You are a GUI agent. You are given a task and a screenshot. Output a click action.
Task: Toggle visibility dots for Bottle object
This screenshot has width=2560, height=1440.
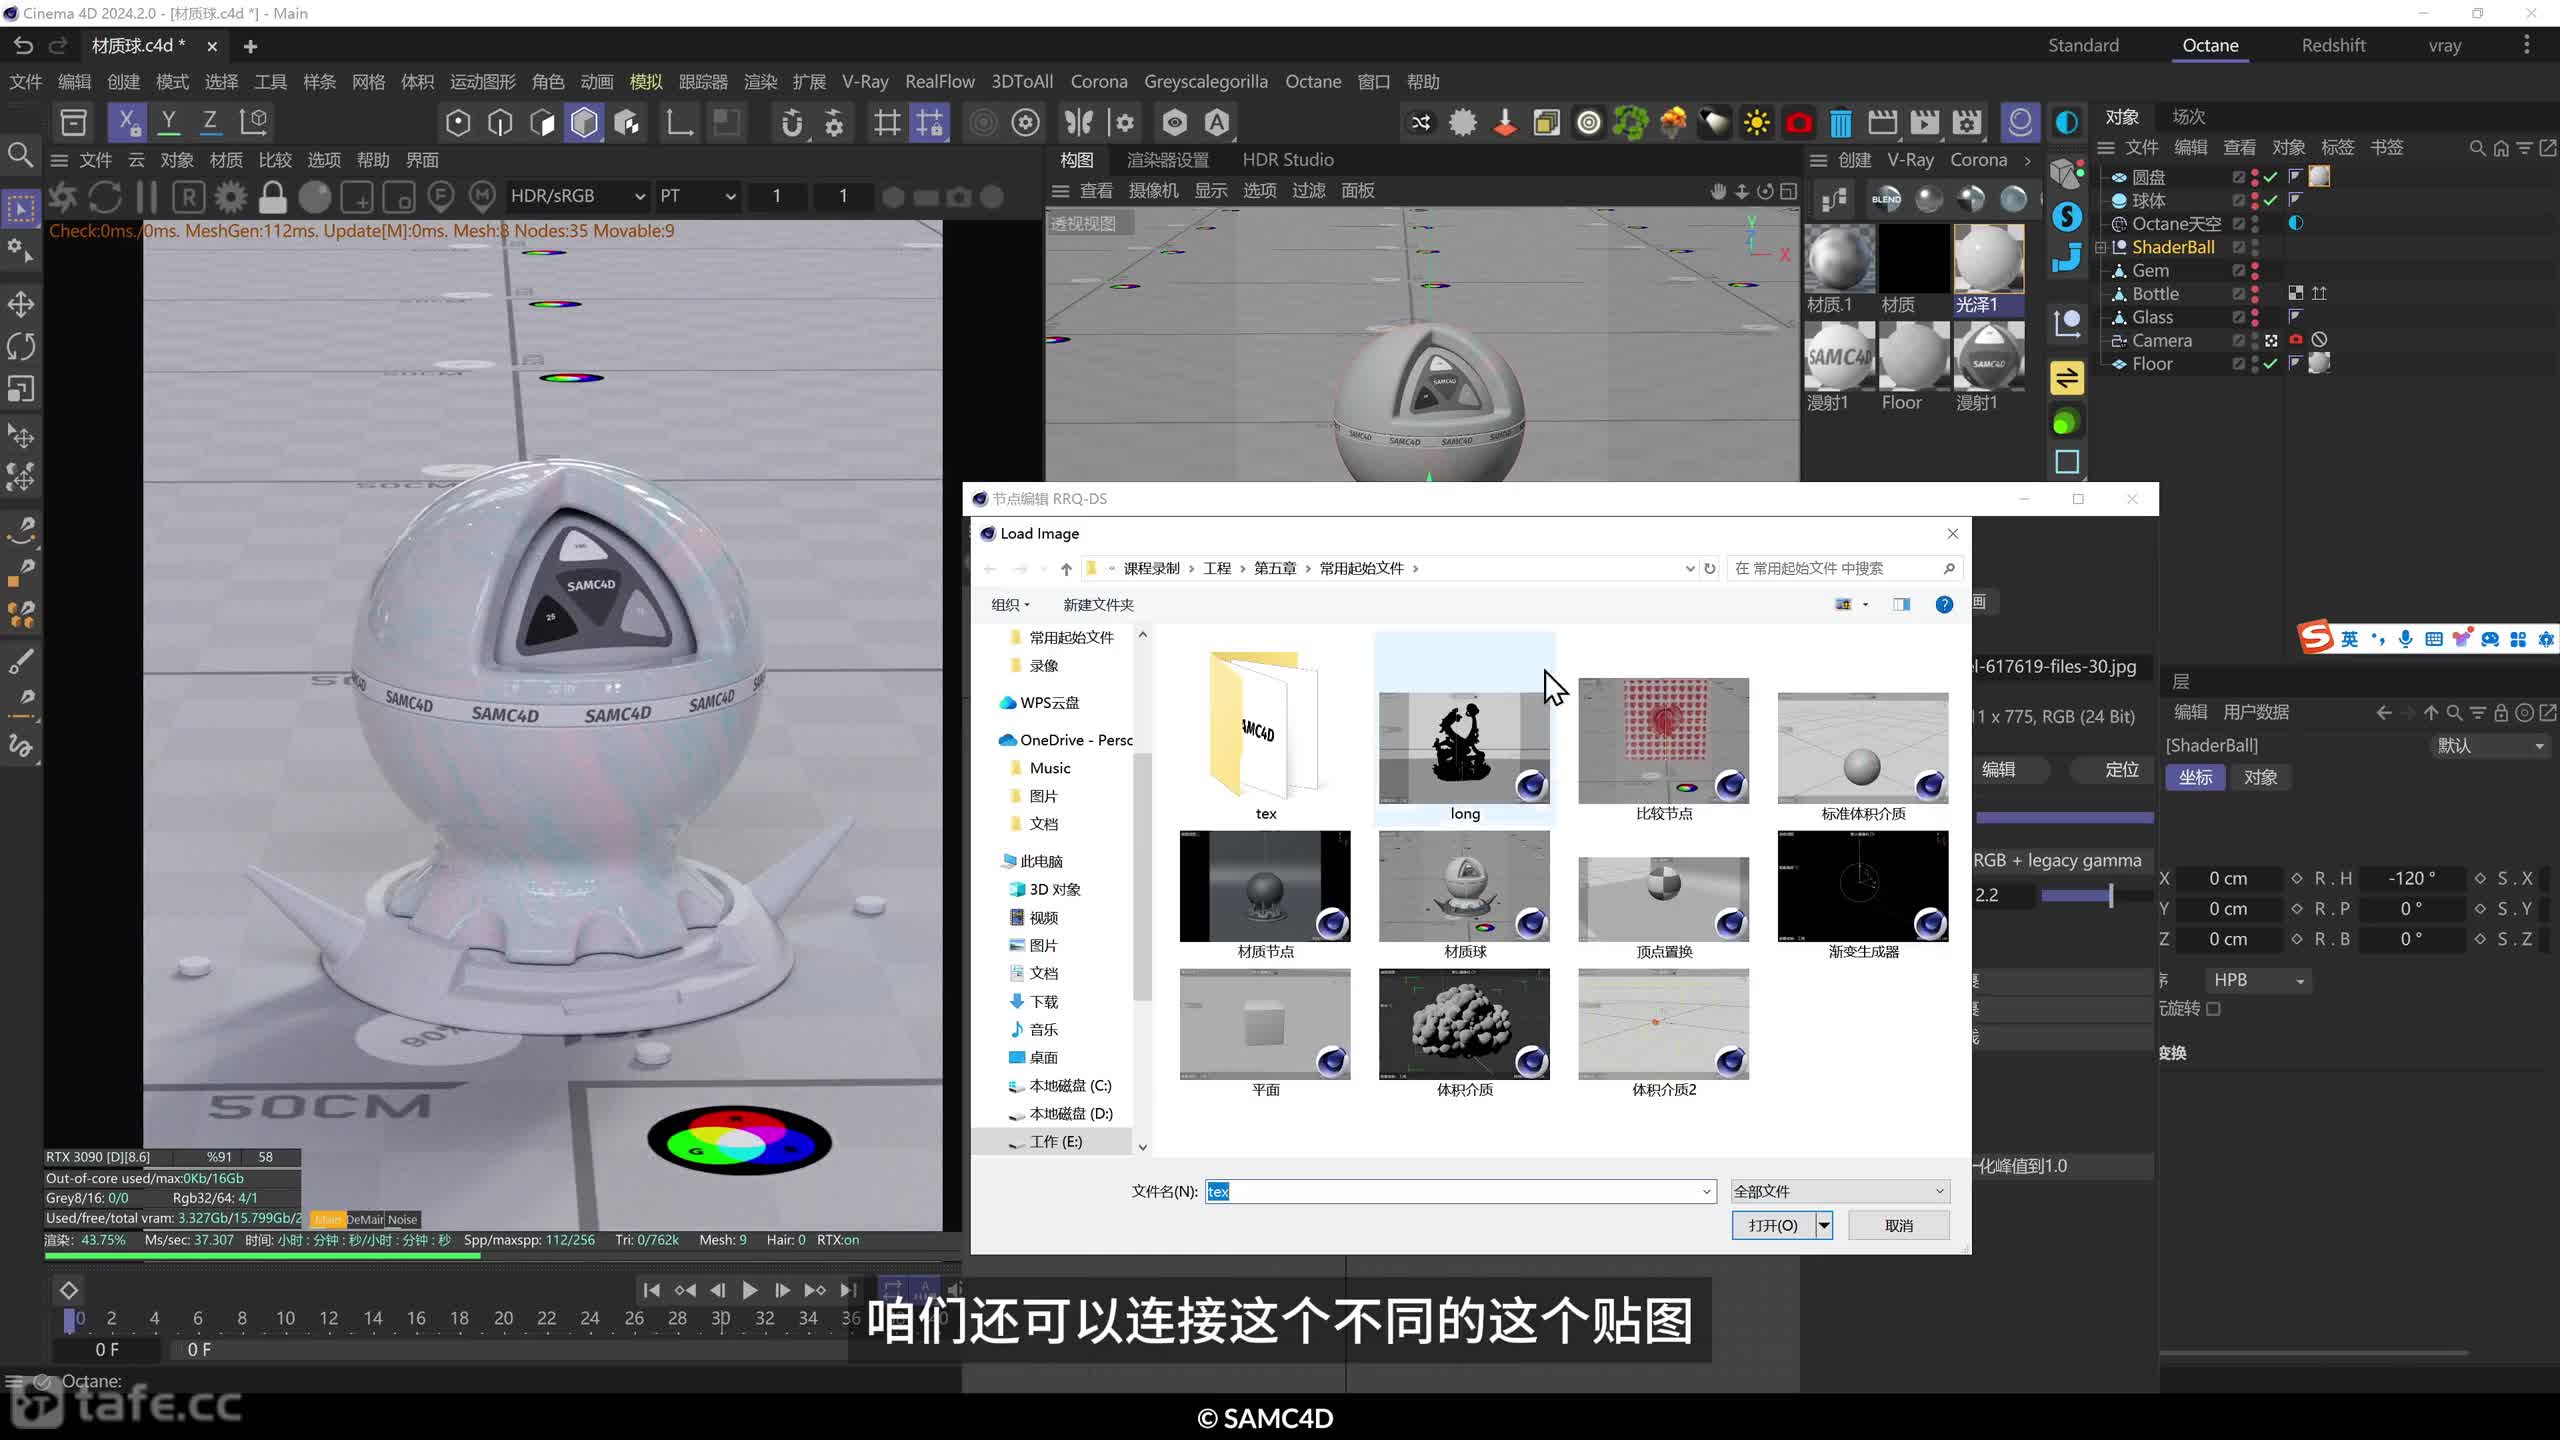tap(2254, 294)
